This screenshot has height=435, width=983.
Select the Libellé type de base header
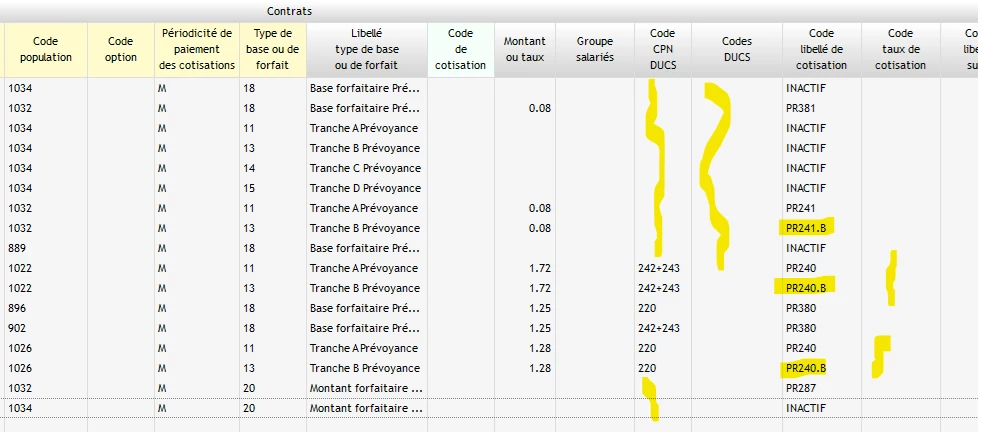(x=367, y=50)
